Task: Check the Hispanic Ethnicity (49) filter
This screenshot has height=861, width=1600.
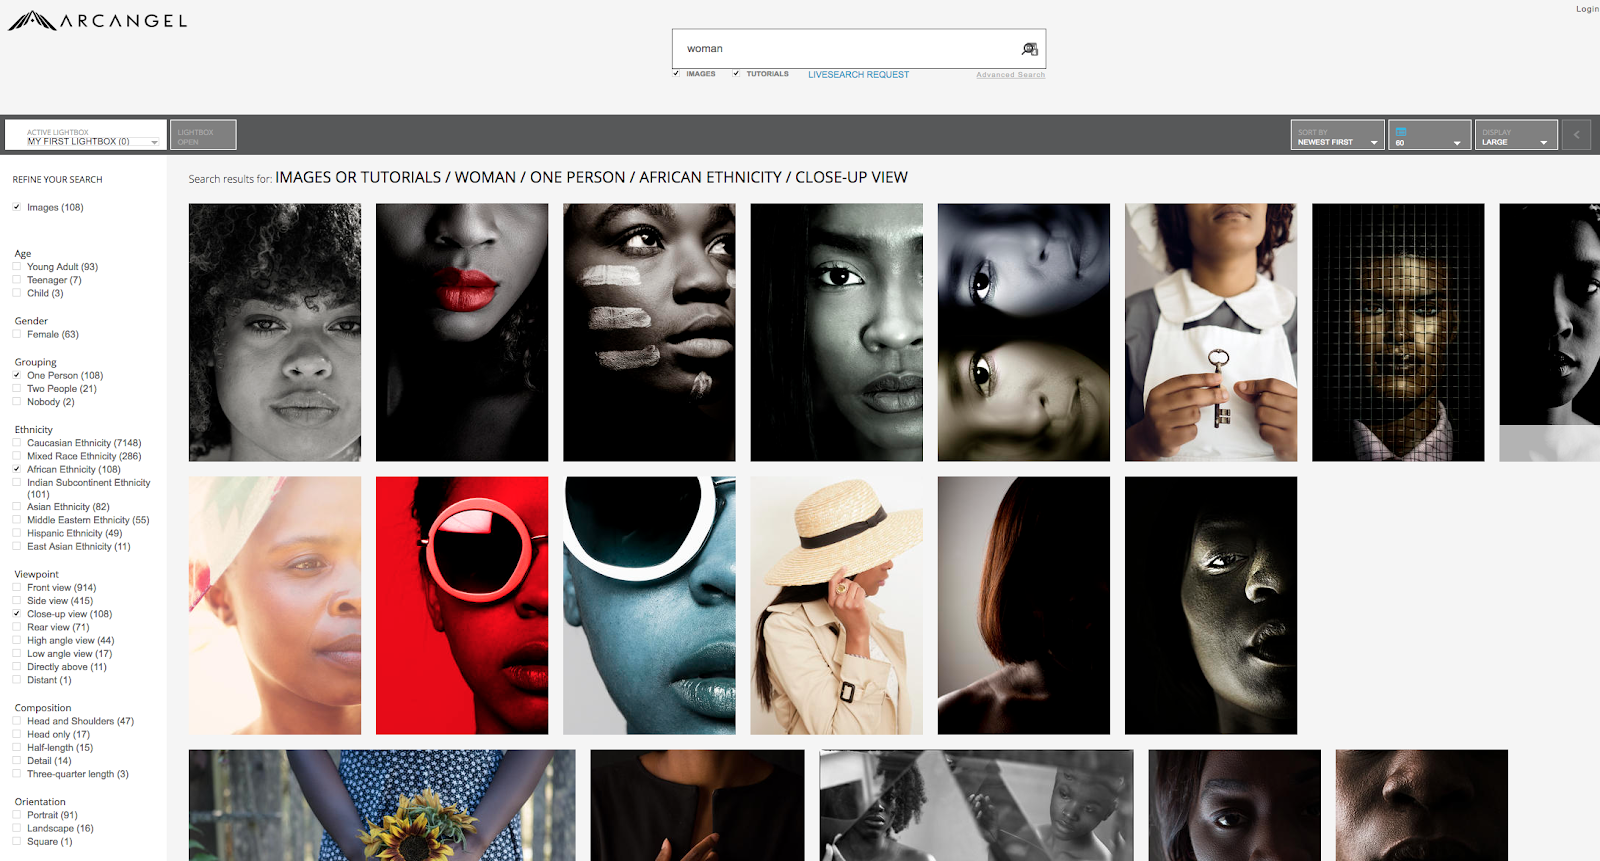Action: coord(17,533)
